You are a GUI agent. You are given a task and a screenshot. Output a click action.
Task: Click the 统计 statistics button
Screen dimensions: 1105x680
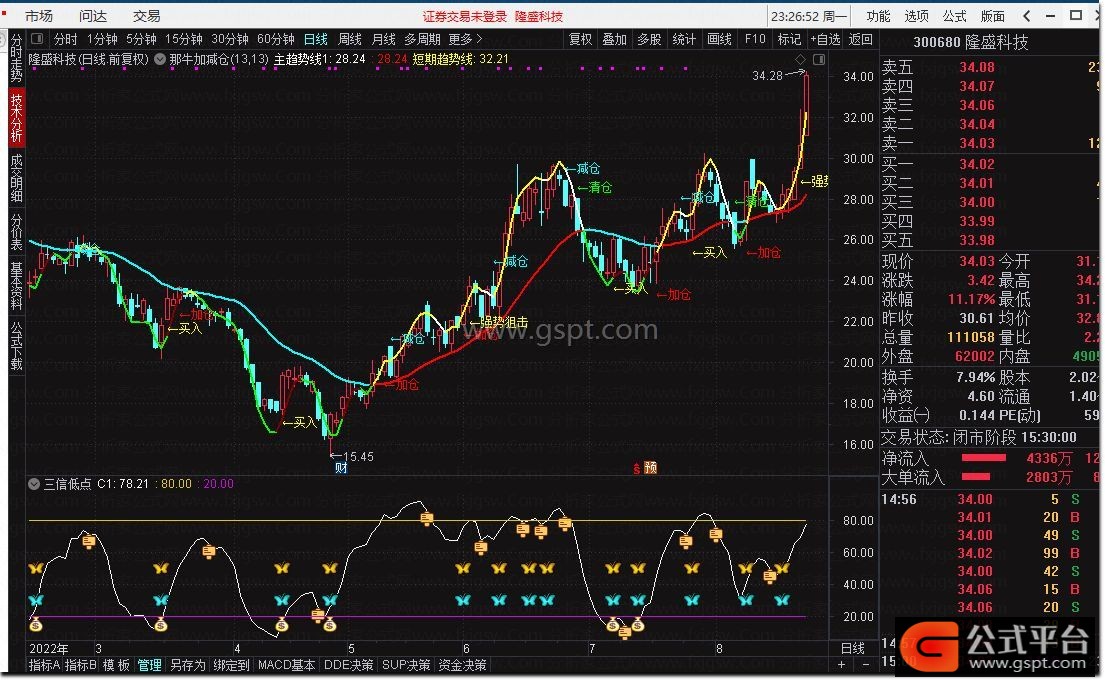click(x=684, y=39)
